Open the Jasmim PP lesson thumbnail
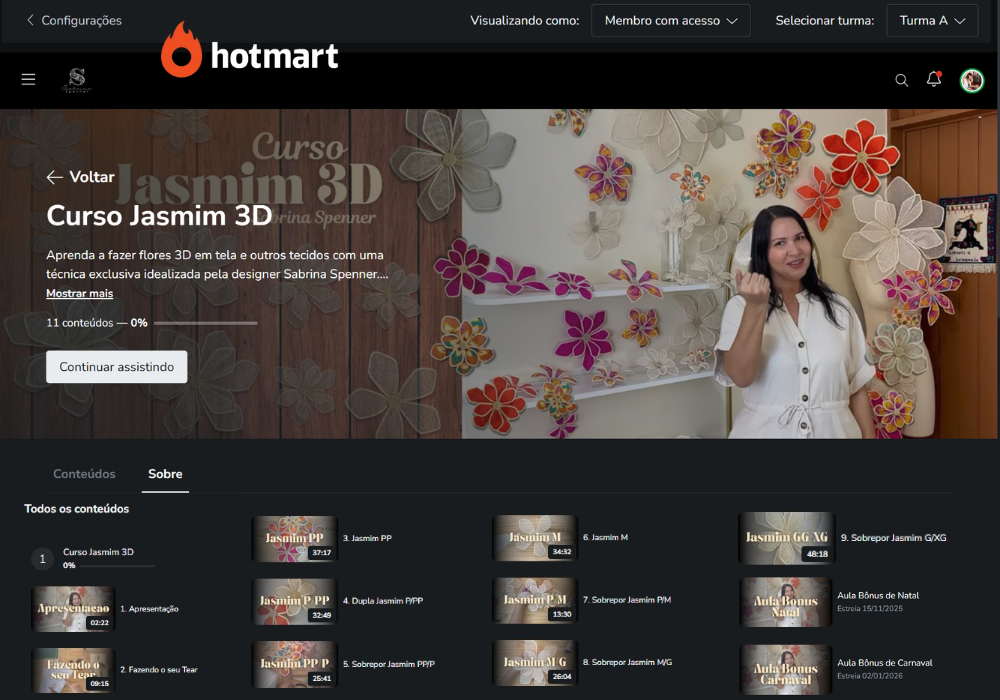The width and height of the screenshot is (1000, 700). tap(293, 538)
